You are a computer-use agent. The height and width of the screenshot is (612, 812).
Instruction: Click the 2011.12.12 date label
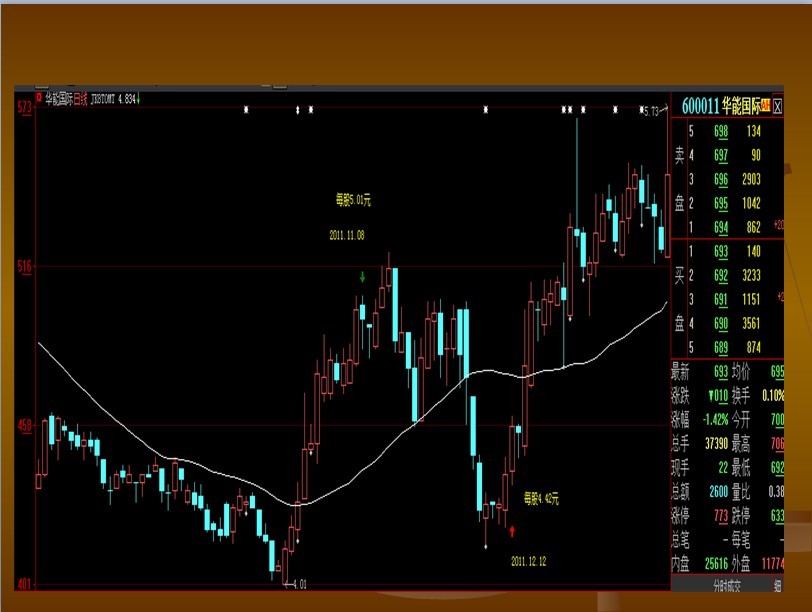point(527,561)
